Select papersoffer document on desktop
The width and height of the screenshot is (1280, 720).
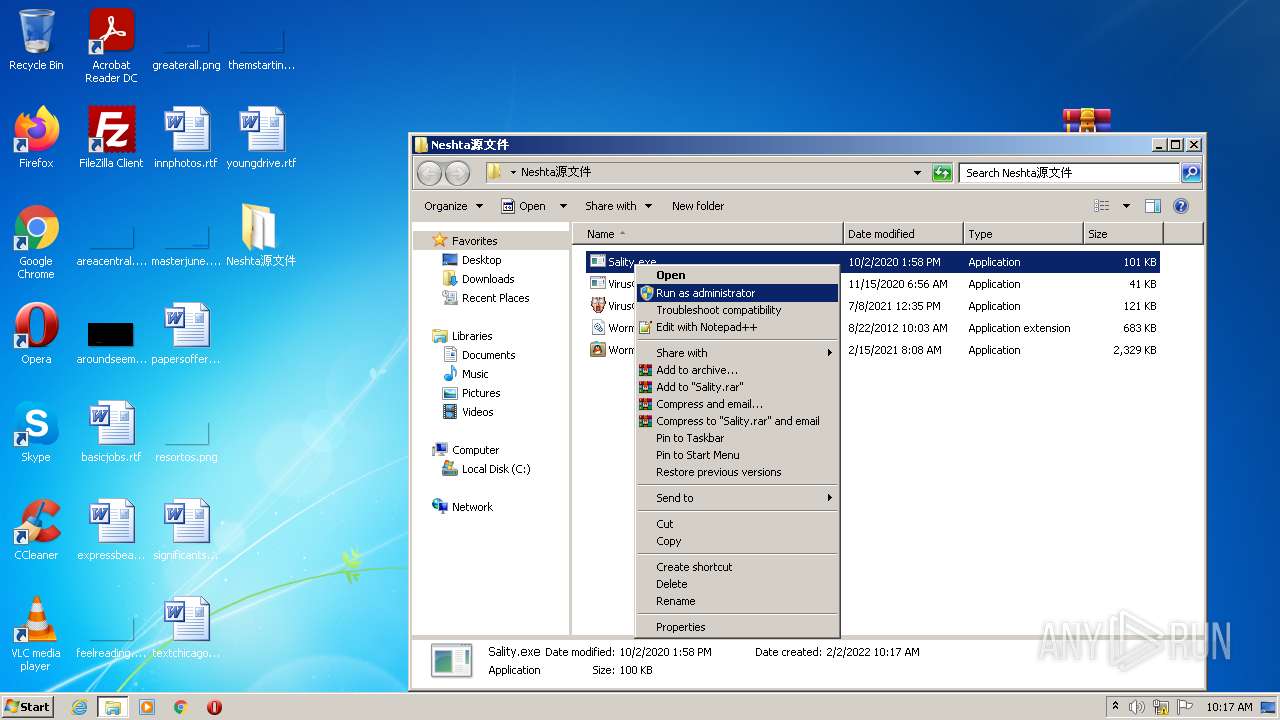(186, 334)
